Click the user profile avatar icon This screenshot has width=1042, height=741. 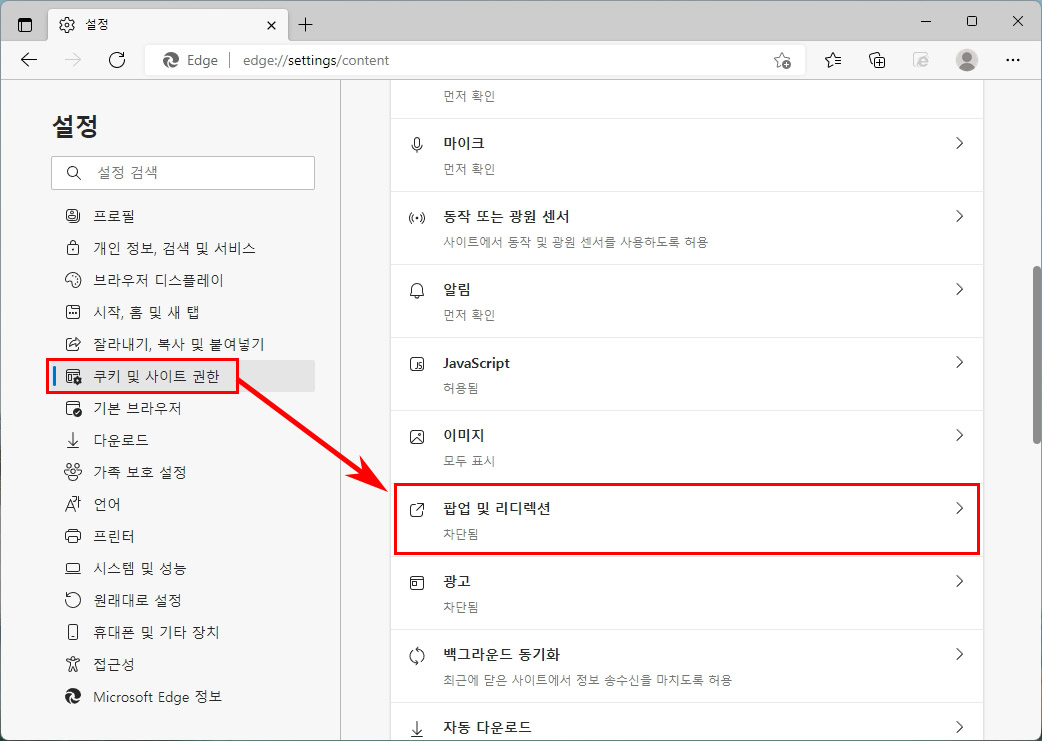966,60
